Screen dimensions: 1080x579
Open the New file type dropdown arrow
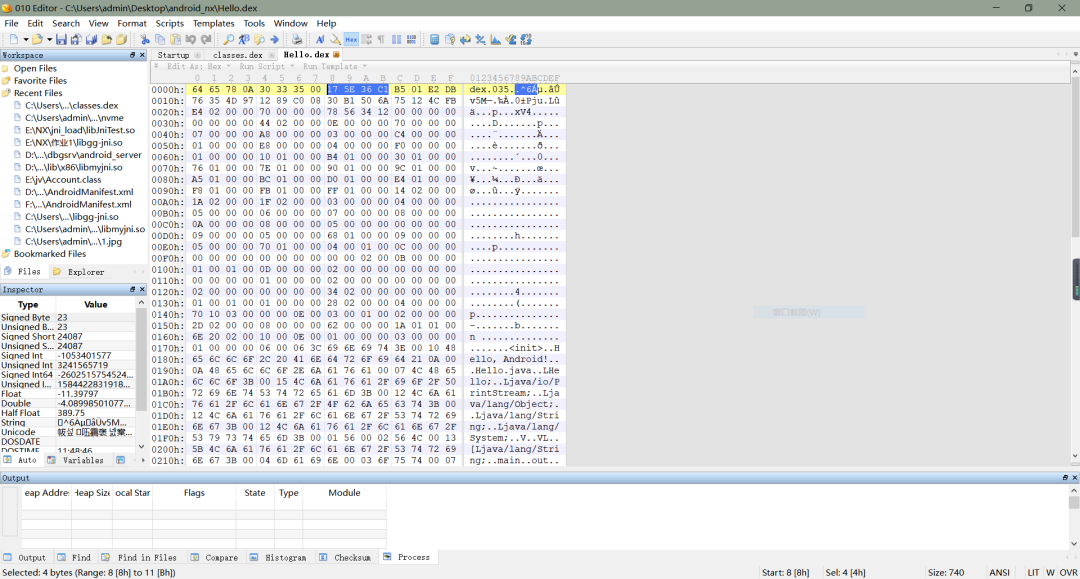click(25, 39)
